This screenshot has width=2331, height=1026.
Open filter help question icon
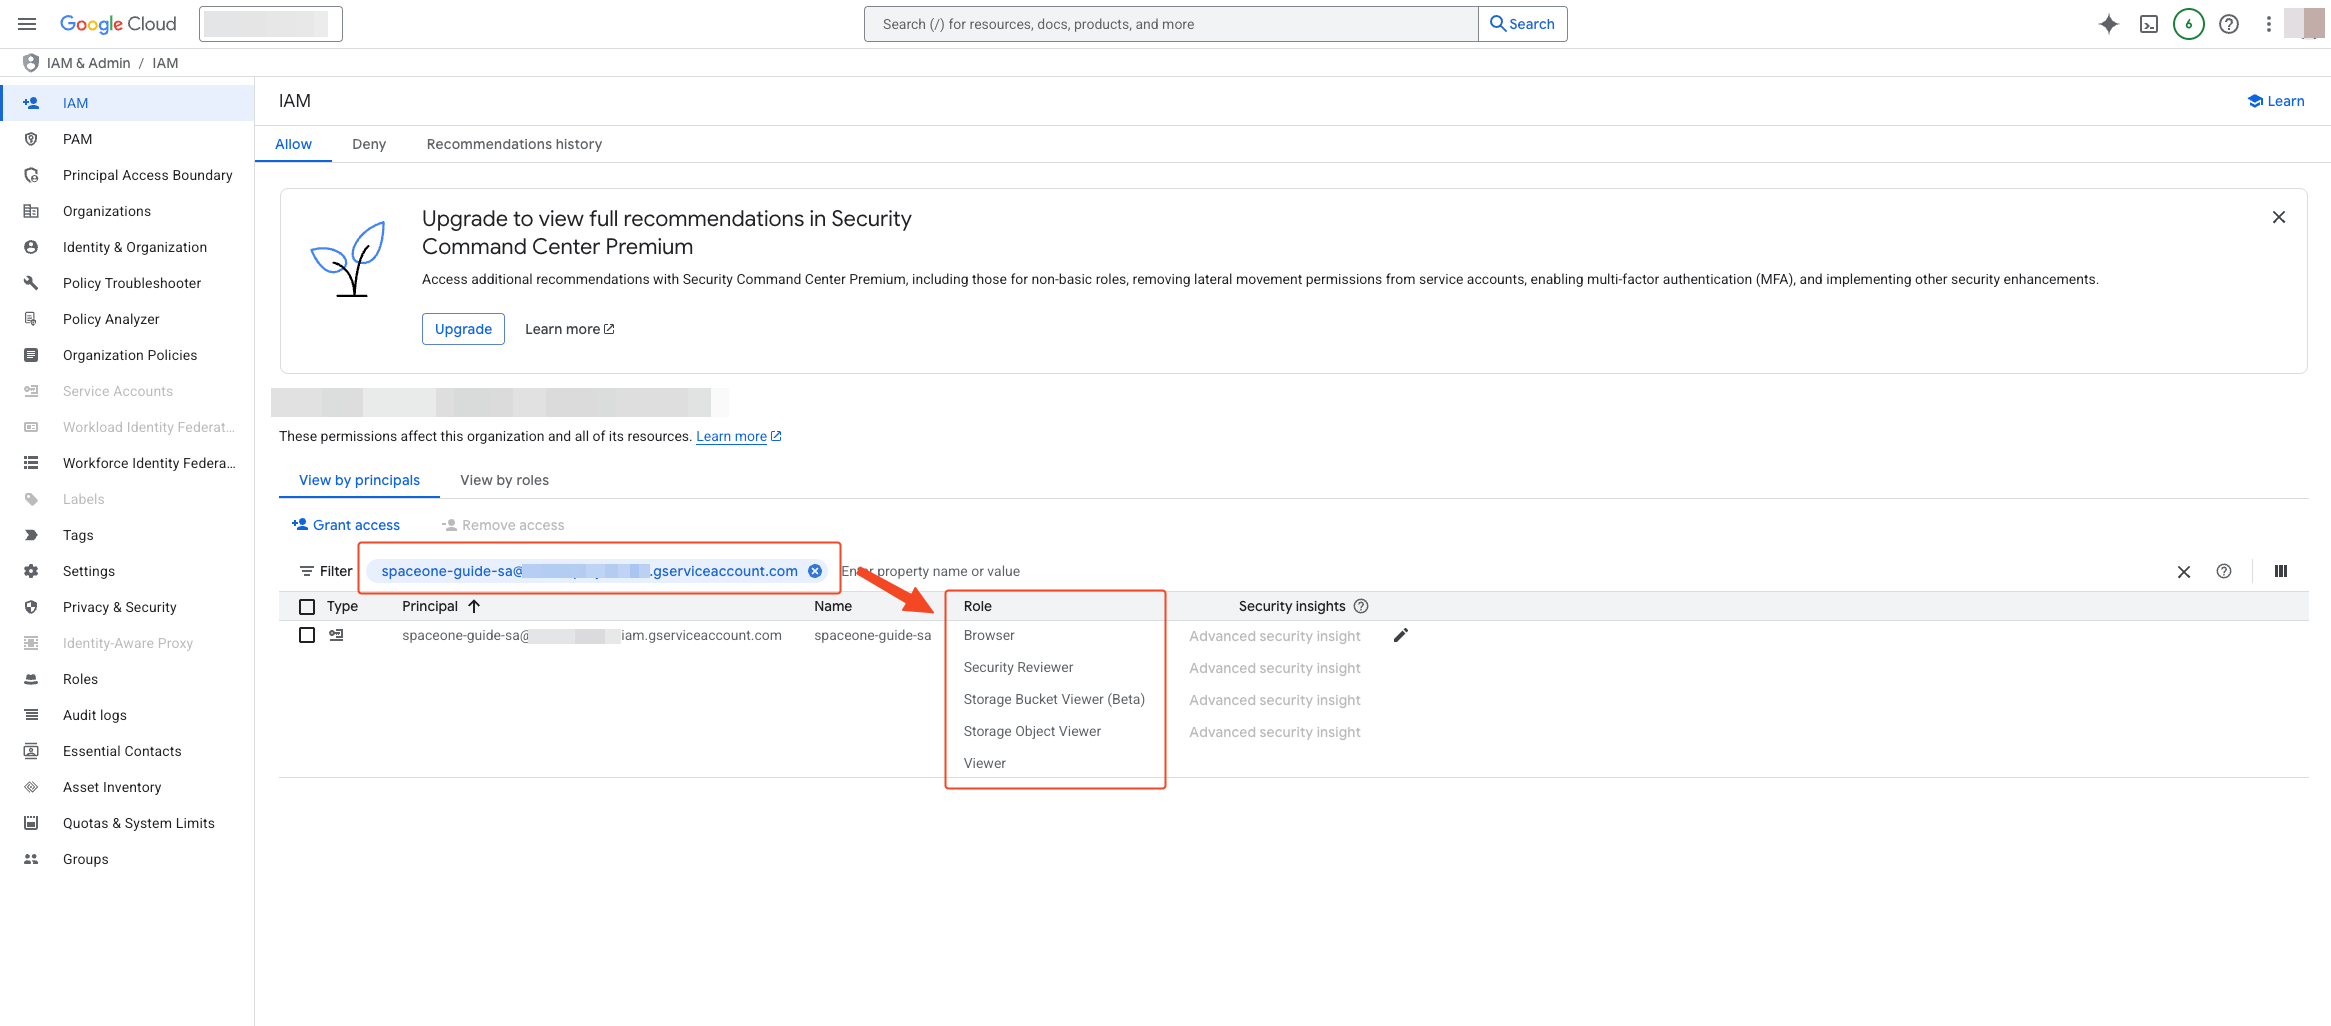(2224, 571)
